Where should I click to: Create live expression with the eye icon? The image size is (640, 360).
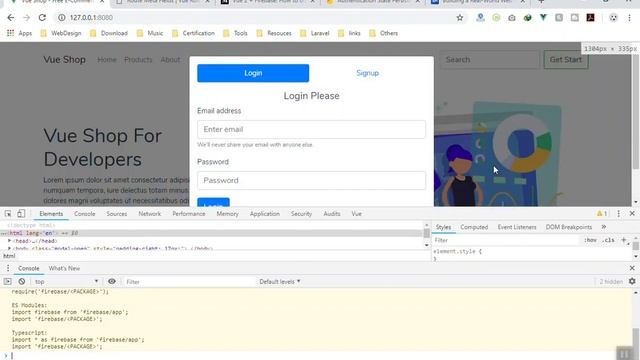point(111,281)
